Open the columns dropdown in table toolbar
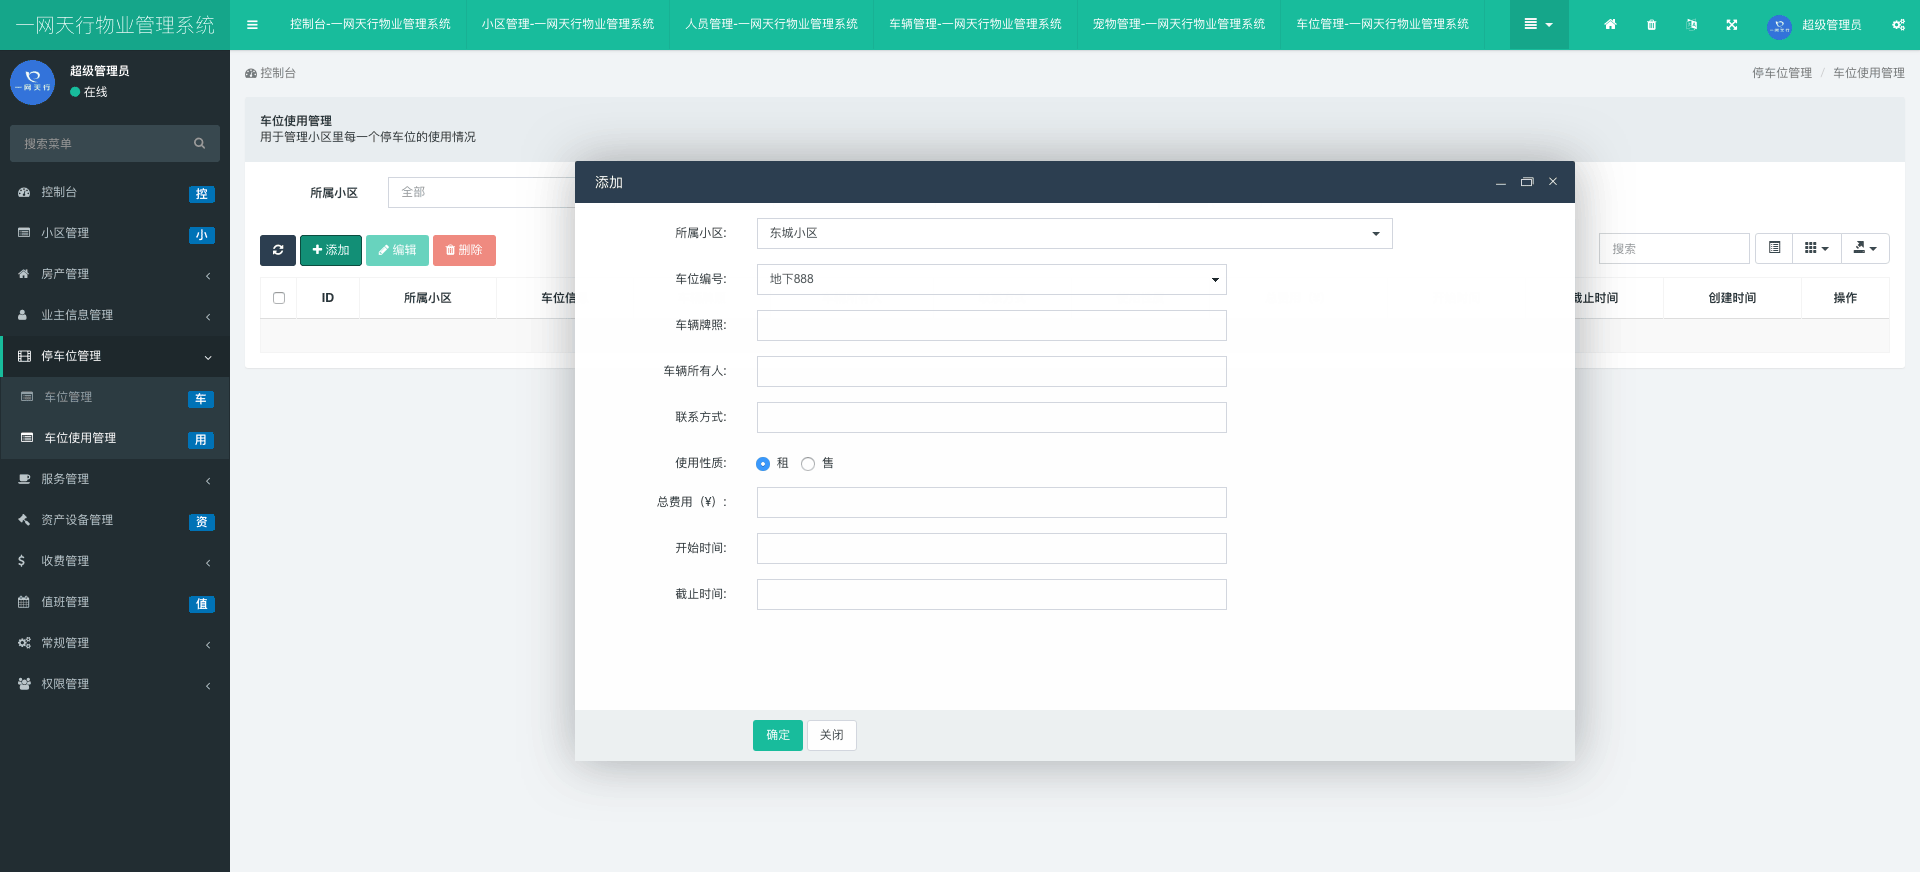The height and width of the screenshot is (872, 1920). tap(1816, 248)
